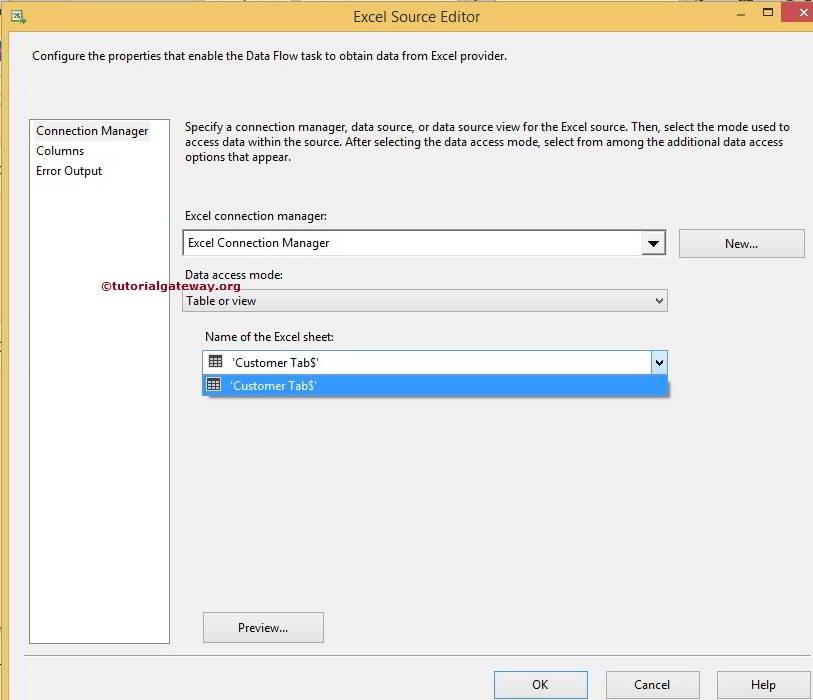813x700 pixels.
Task: Maximize the Excel Source Editor window
Action: pyautogui.click(x=768, y=13)
